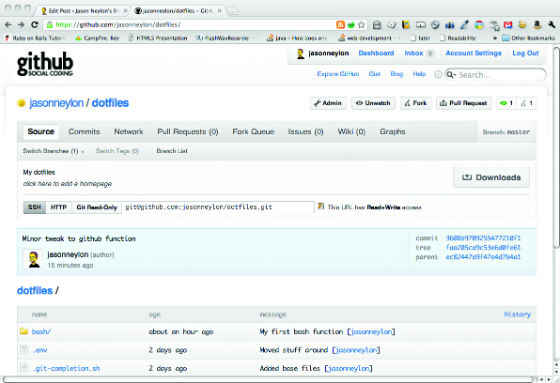Open the Gist link
The width and height of the screenshot is (560, 383).
(x=374, y=74)
